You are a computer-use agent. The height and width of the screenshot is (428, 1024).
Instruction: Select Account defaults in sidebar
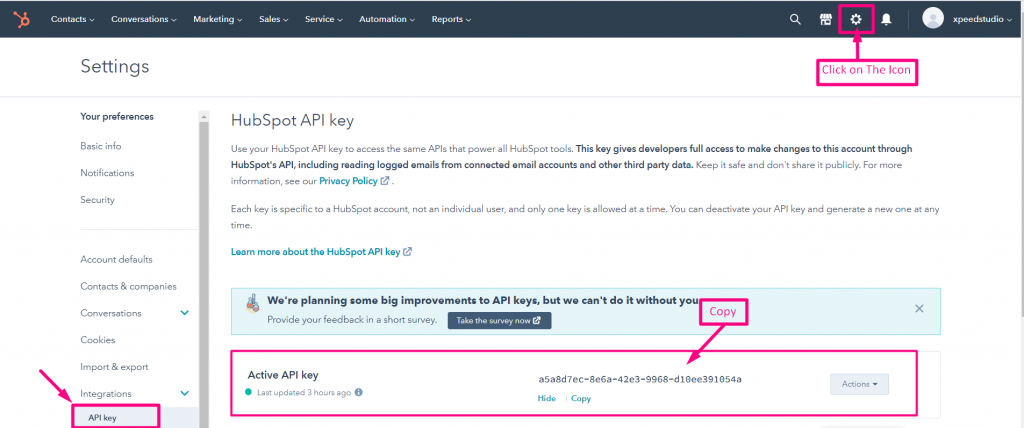116,259
